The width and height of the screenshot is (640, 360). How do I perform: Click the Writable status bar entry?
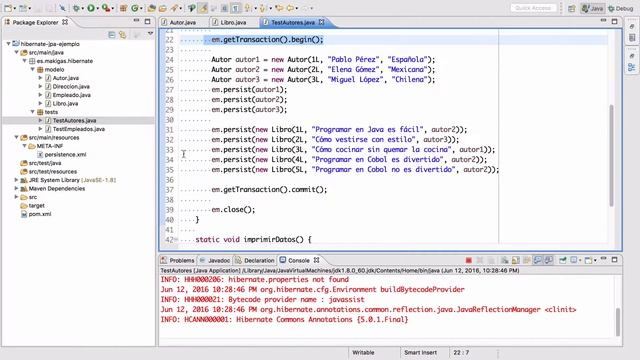[363, 352]
